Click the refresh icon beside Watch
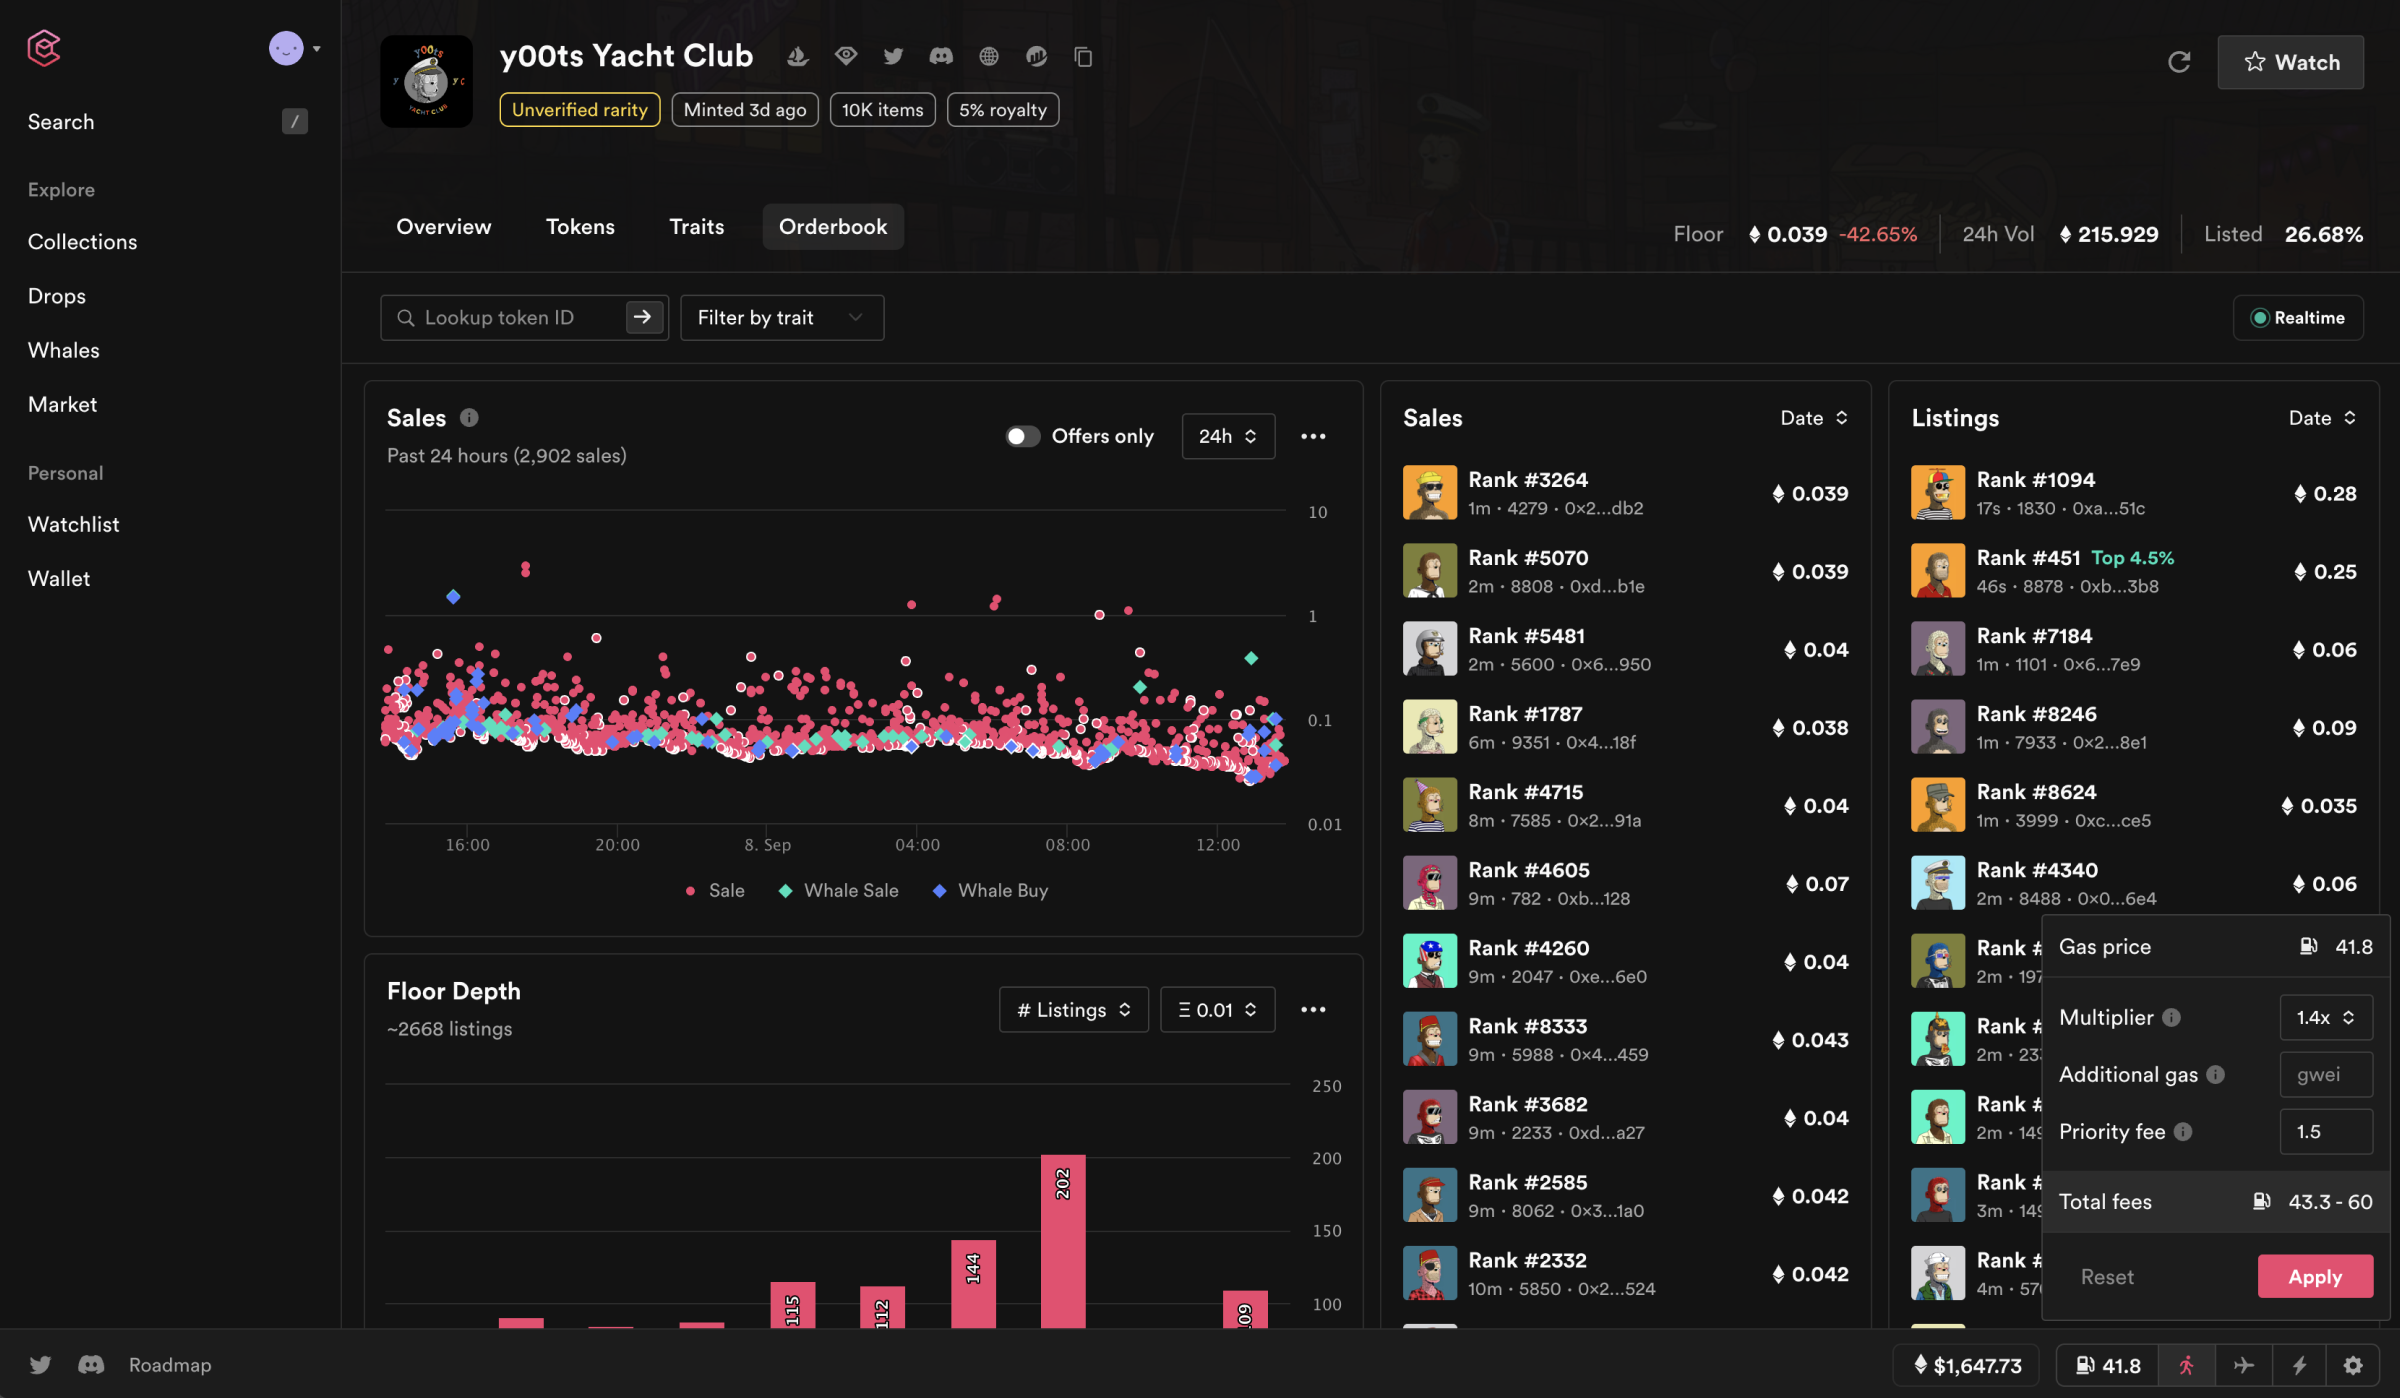The image size is (2400, 1398). tap(2179, 62)
